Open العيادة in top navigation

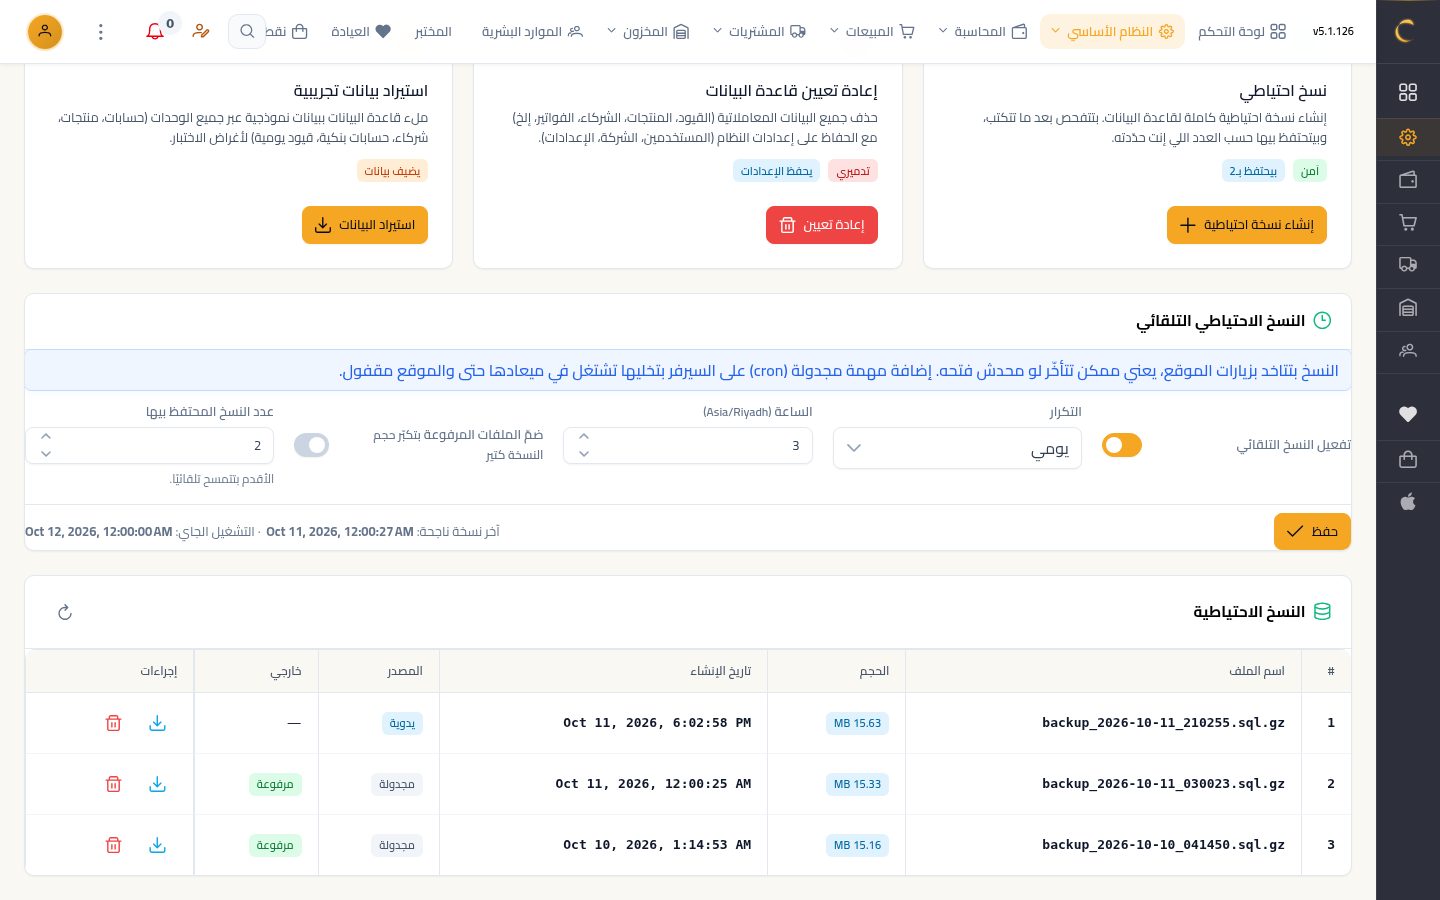tap(361, 32)
